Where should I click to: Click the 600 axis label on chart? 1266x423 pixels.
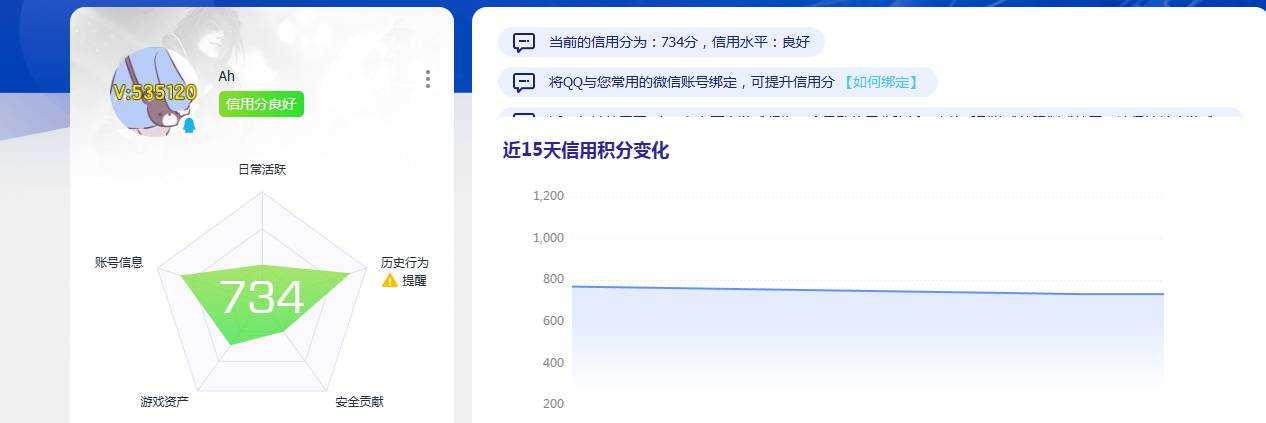tap(554, 321)
